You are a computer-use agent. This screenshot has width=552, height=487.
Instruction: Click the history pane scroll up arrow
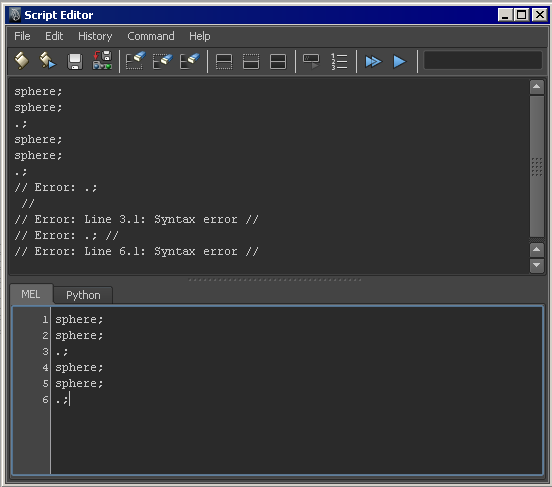pos(537,87)
